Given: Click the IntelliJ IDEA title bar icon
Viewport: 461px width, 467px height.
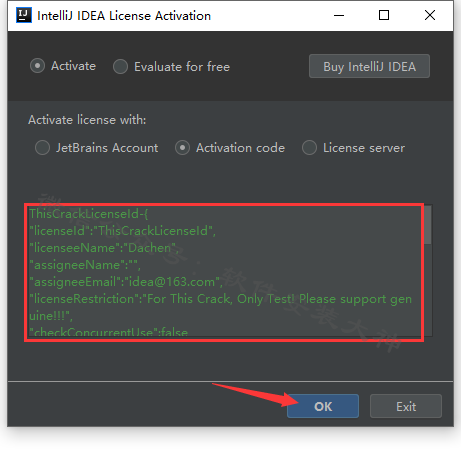Looking at the screenshot, I should (x=24, y=15).
